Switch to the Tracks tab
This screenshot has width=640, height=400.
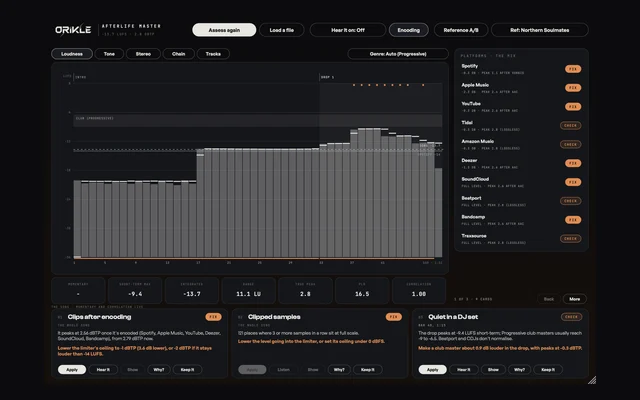point(213,54)
